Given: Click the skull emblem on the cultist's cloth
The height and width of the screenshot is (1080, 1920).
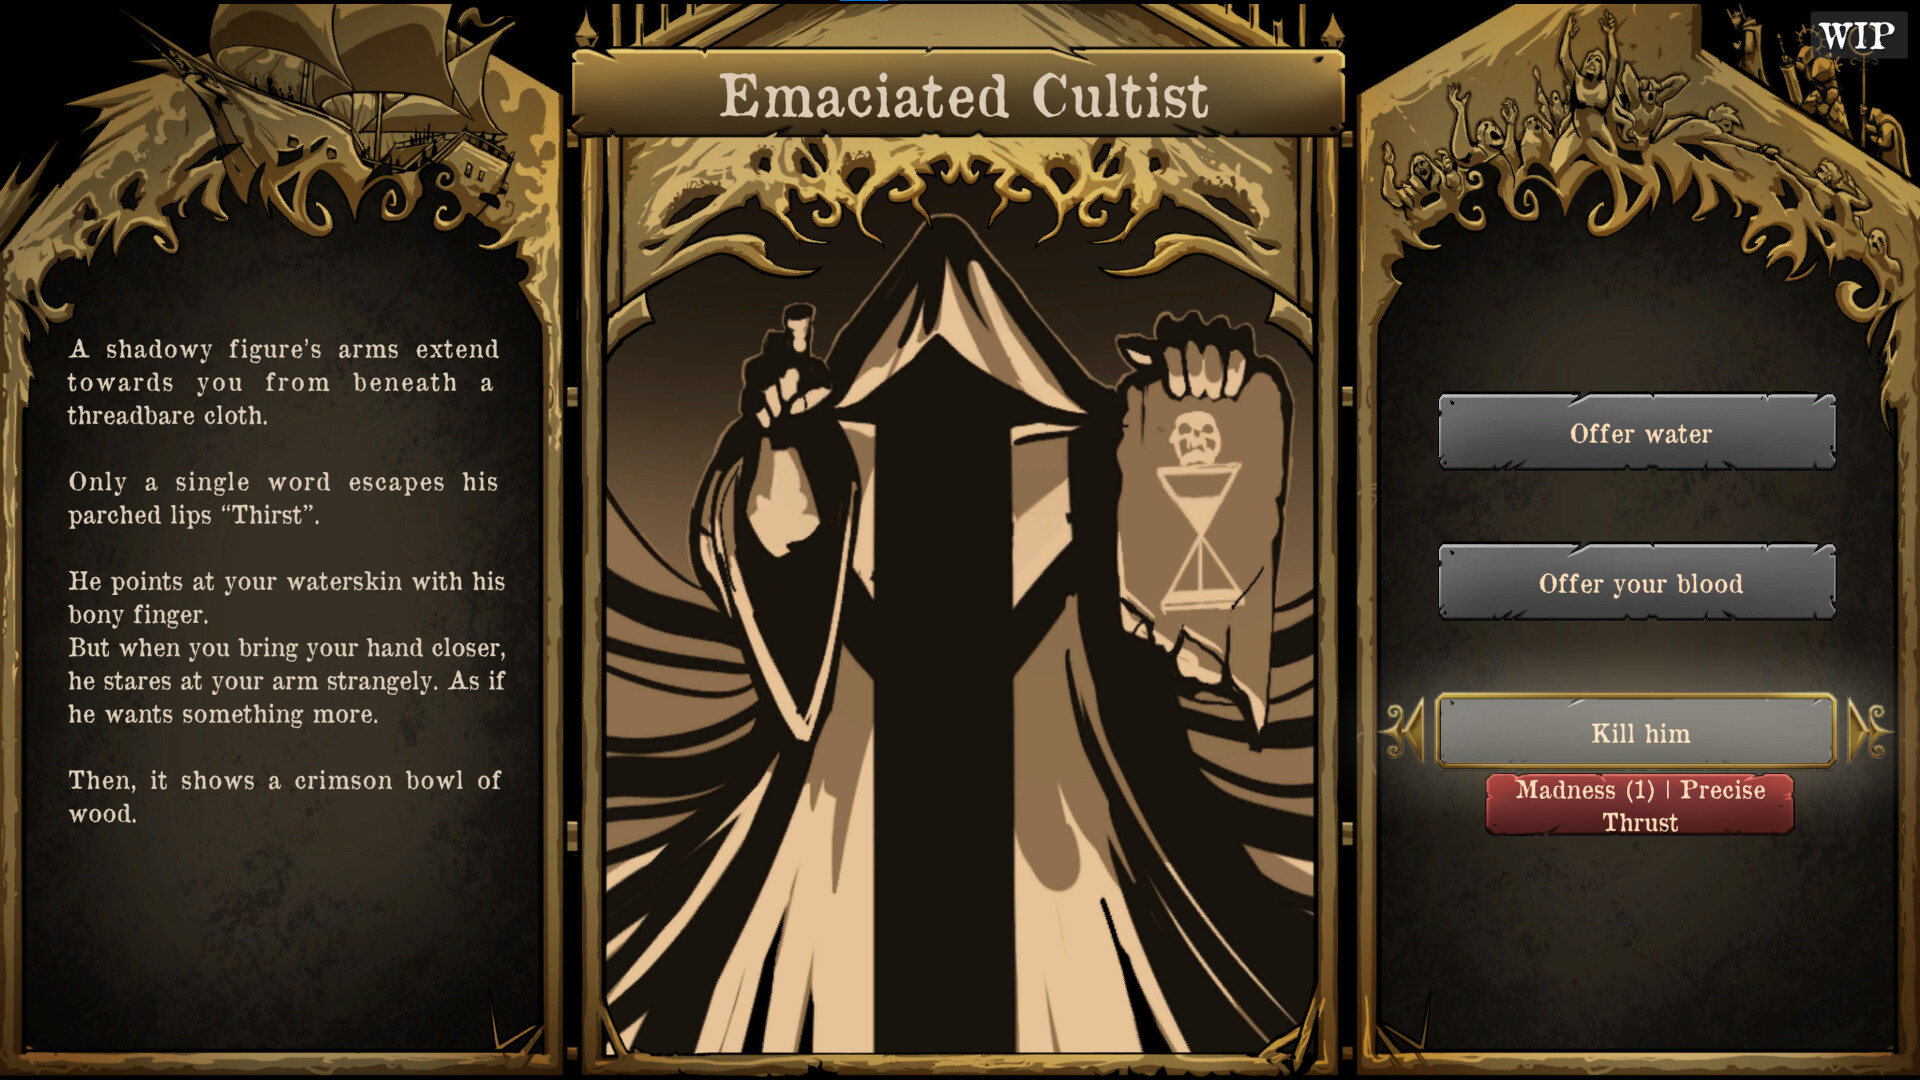Looking at the screenshot, I should pos(1196,436).
